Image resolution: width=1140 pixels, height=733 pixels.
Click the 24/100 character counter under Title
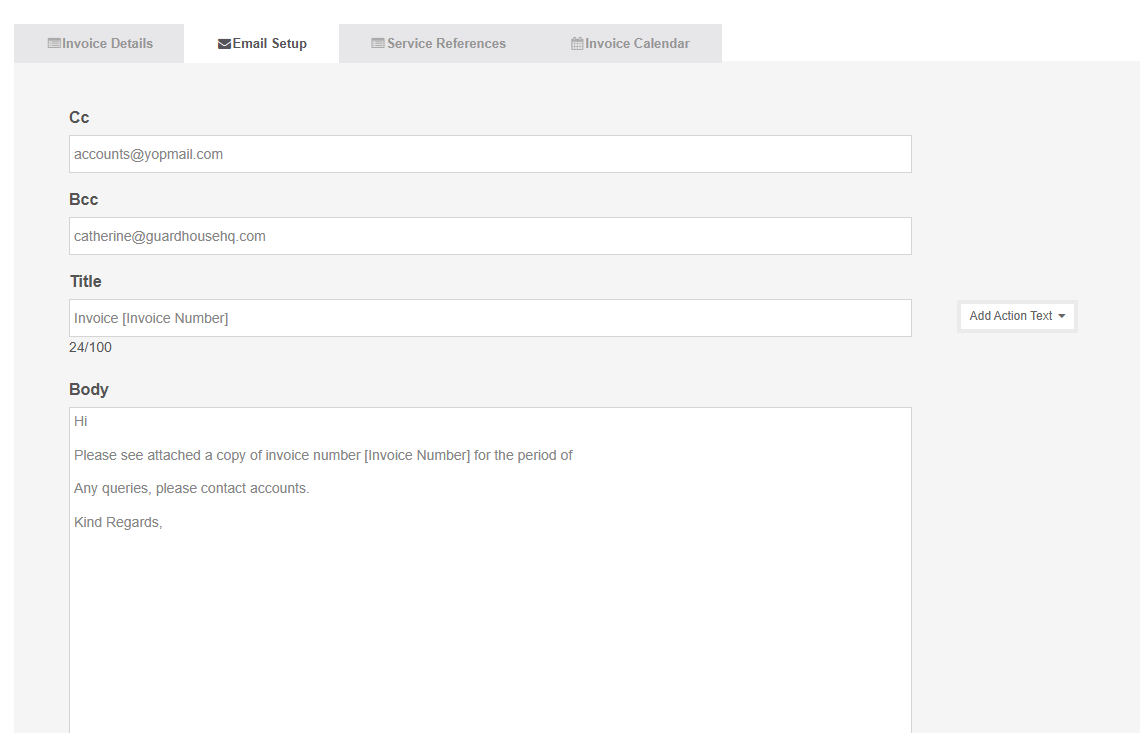(90, 348)
